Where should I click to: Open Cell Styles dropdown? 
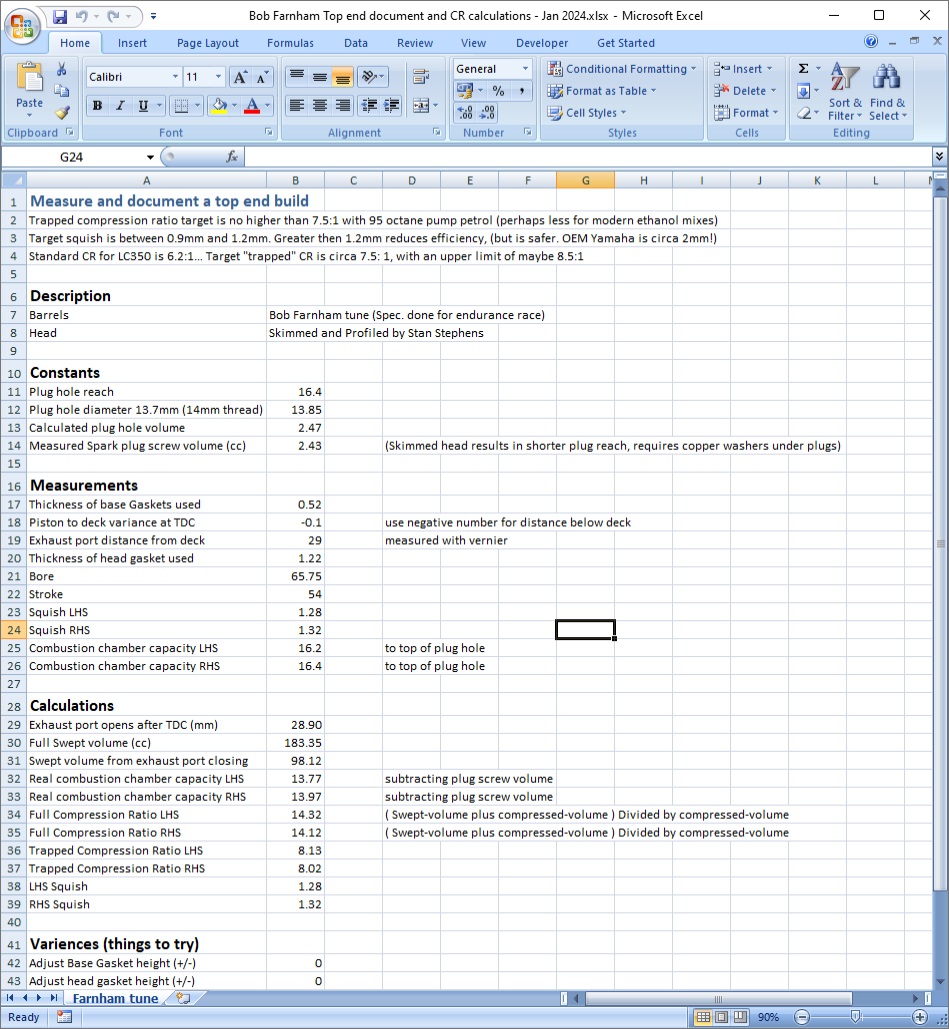coord(587,113)
